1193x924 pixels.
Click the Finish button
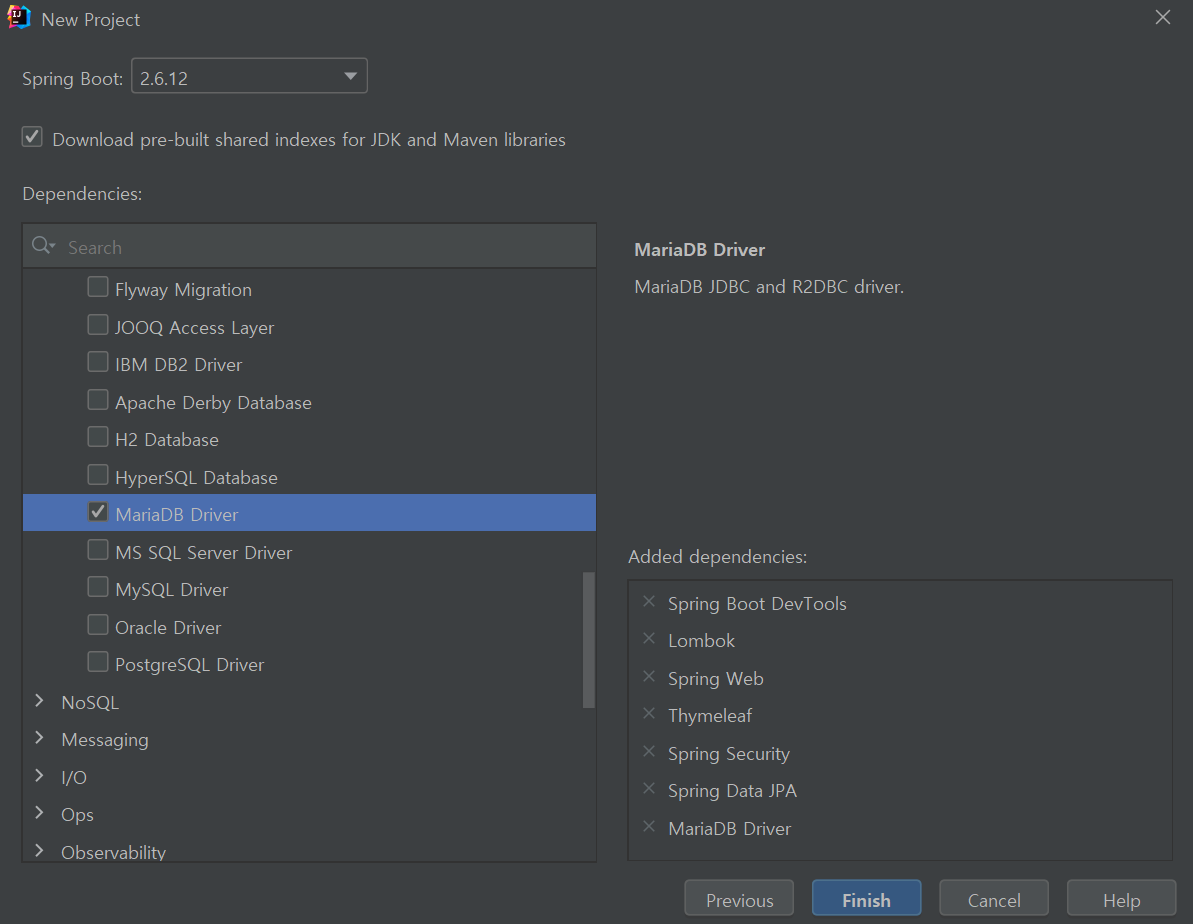click(867, 899)
